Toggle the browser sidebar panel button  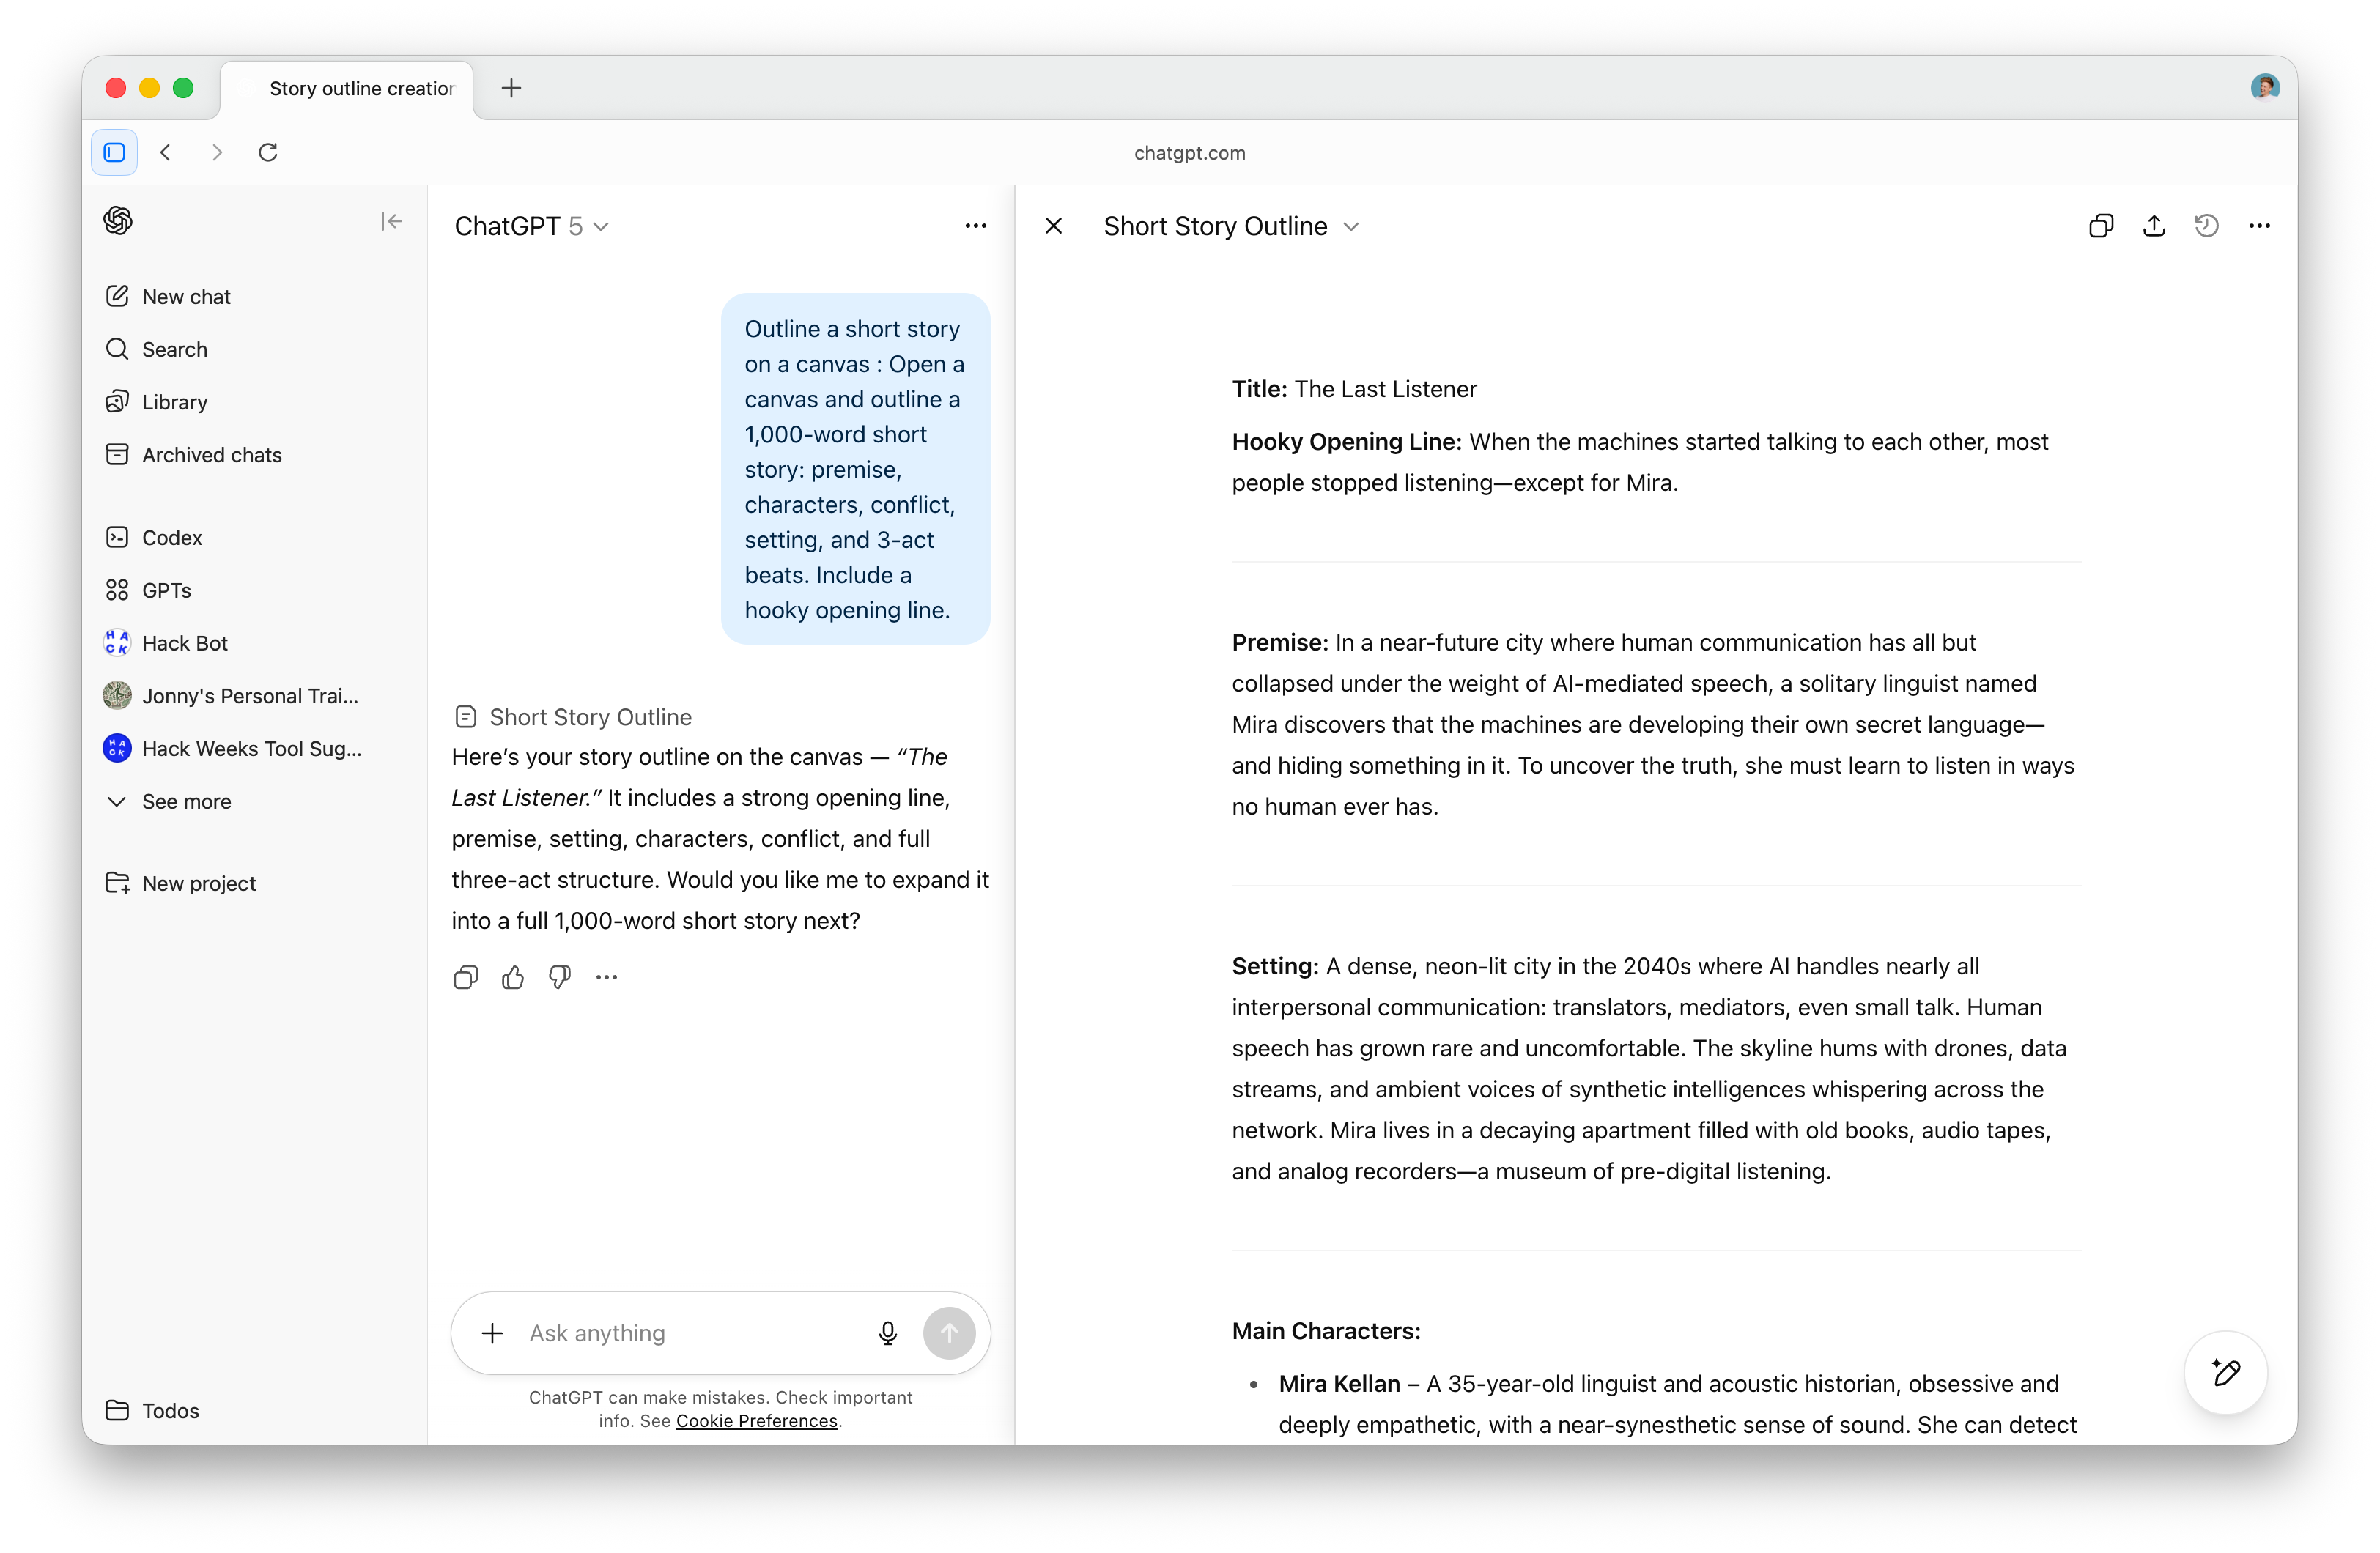click(x=115, y=152)
